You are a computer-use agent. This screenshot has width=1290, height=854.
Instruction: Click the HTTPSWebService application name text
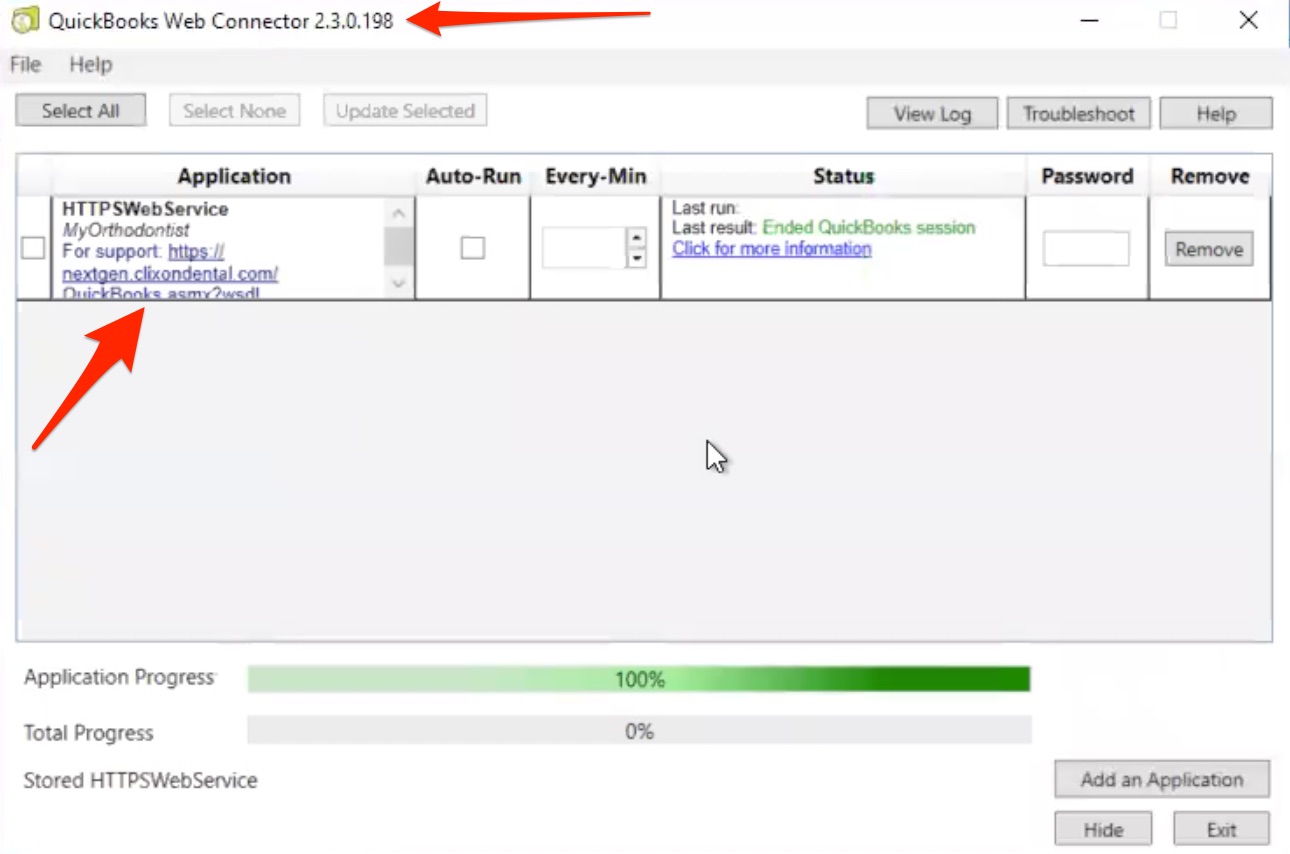coord(145,209)
